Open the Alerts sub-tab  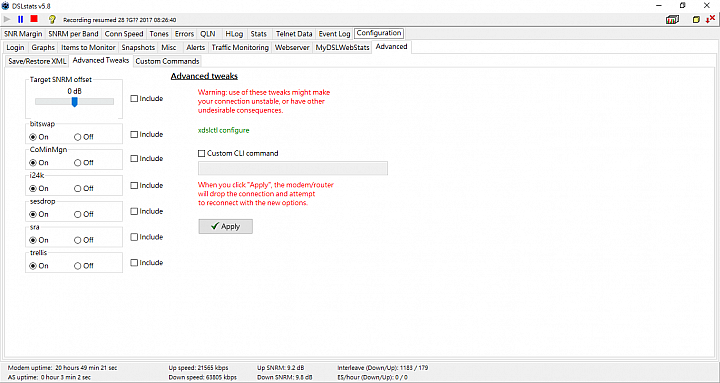(196, 47)
